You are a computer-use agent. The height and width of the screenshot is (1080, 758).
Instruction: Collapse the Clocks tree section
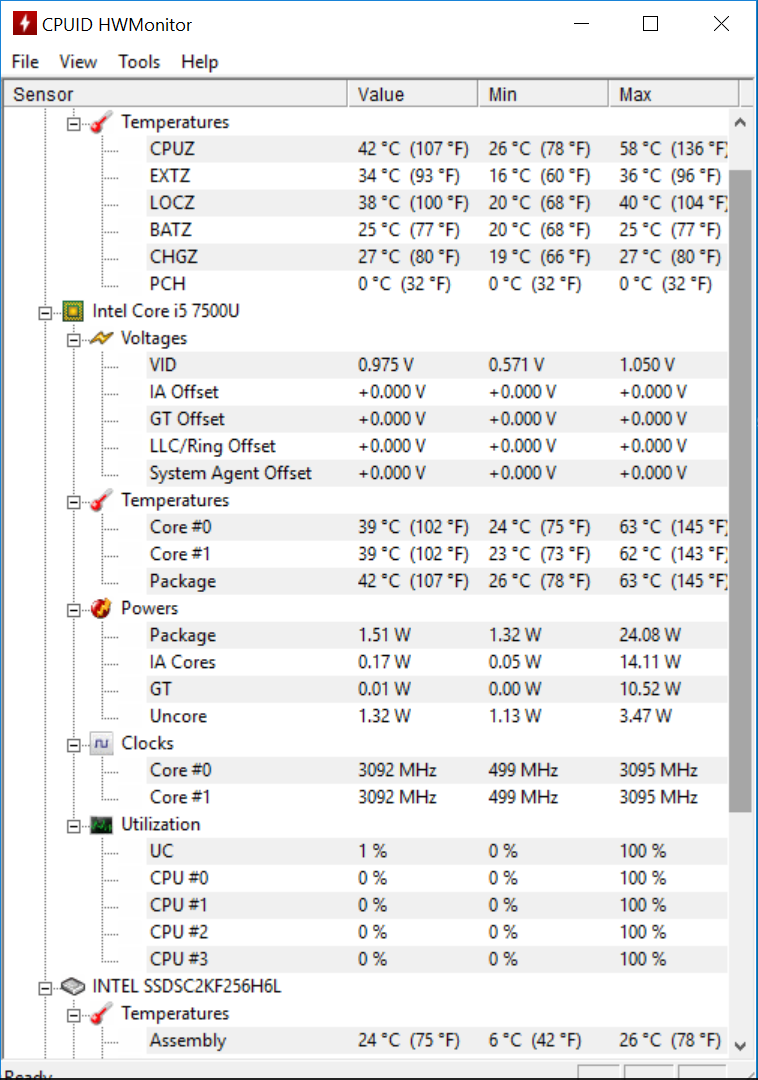[x=73, y=745]
